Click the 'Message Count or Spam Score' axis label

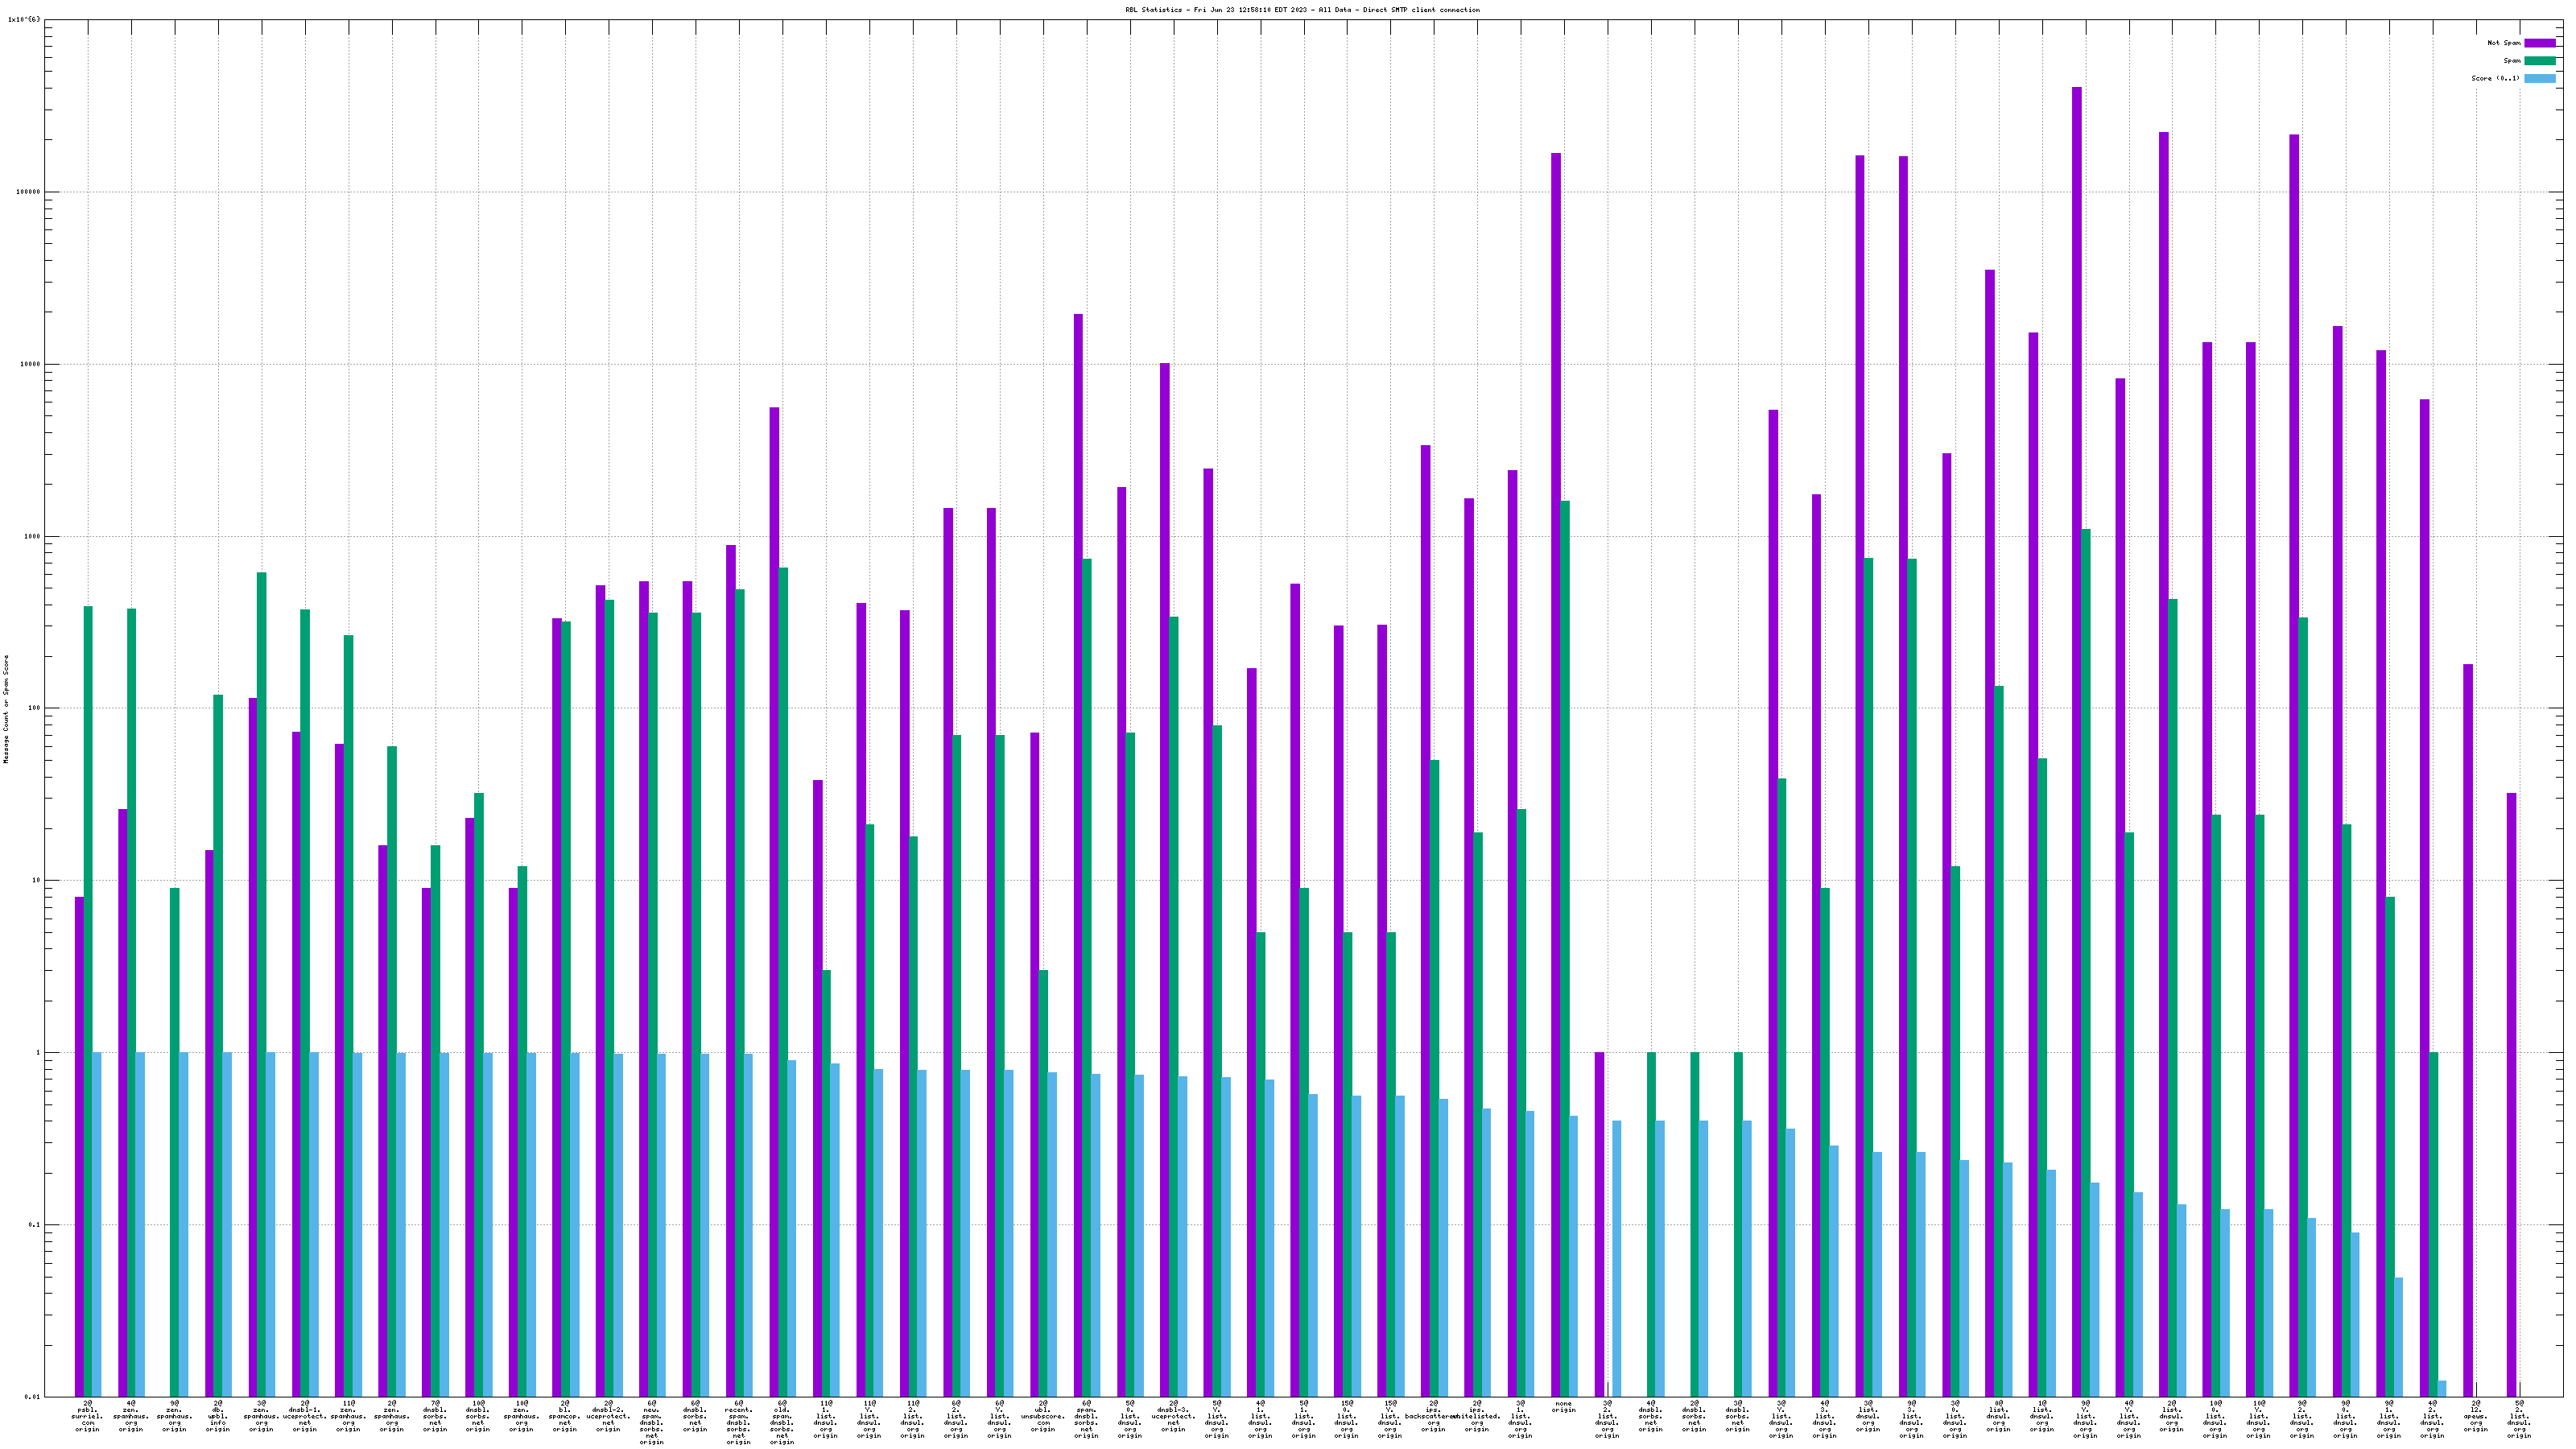(x=6, y=709)
